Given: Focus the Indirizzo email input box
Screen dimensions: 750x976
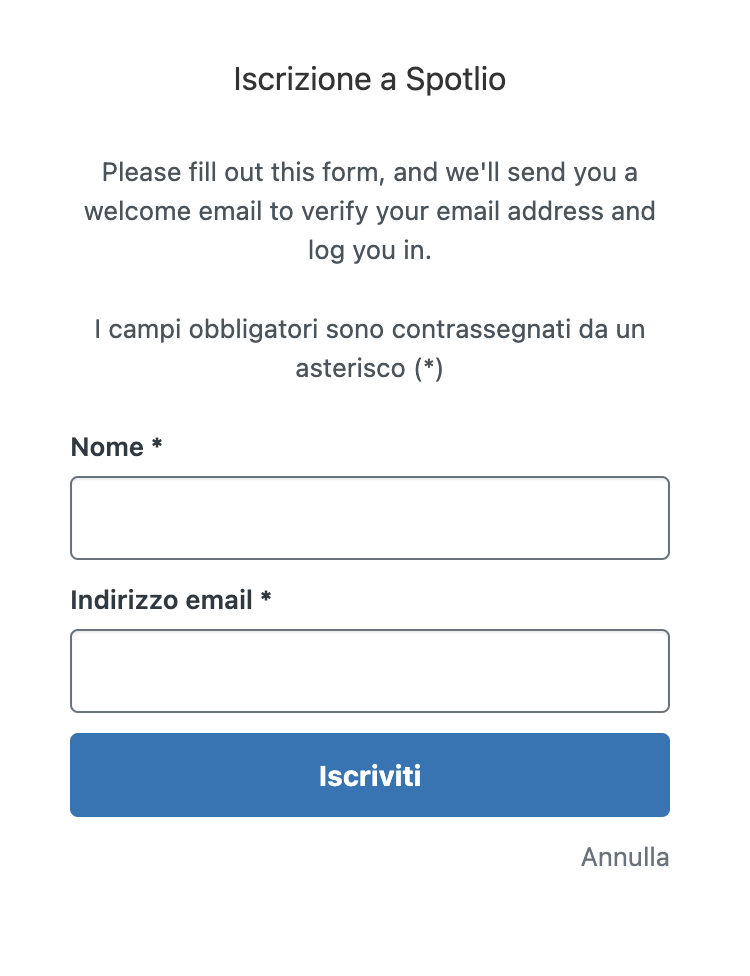Looking at the screenshot, I should (x=370, y=671).
